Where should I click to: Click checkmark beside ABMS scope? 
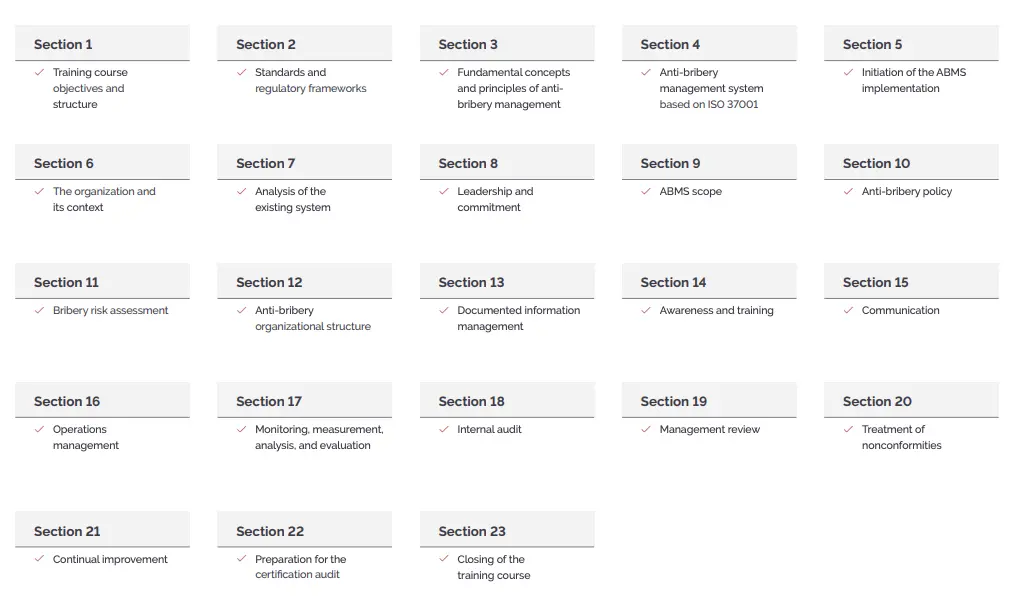645,192
